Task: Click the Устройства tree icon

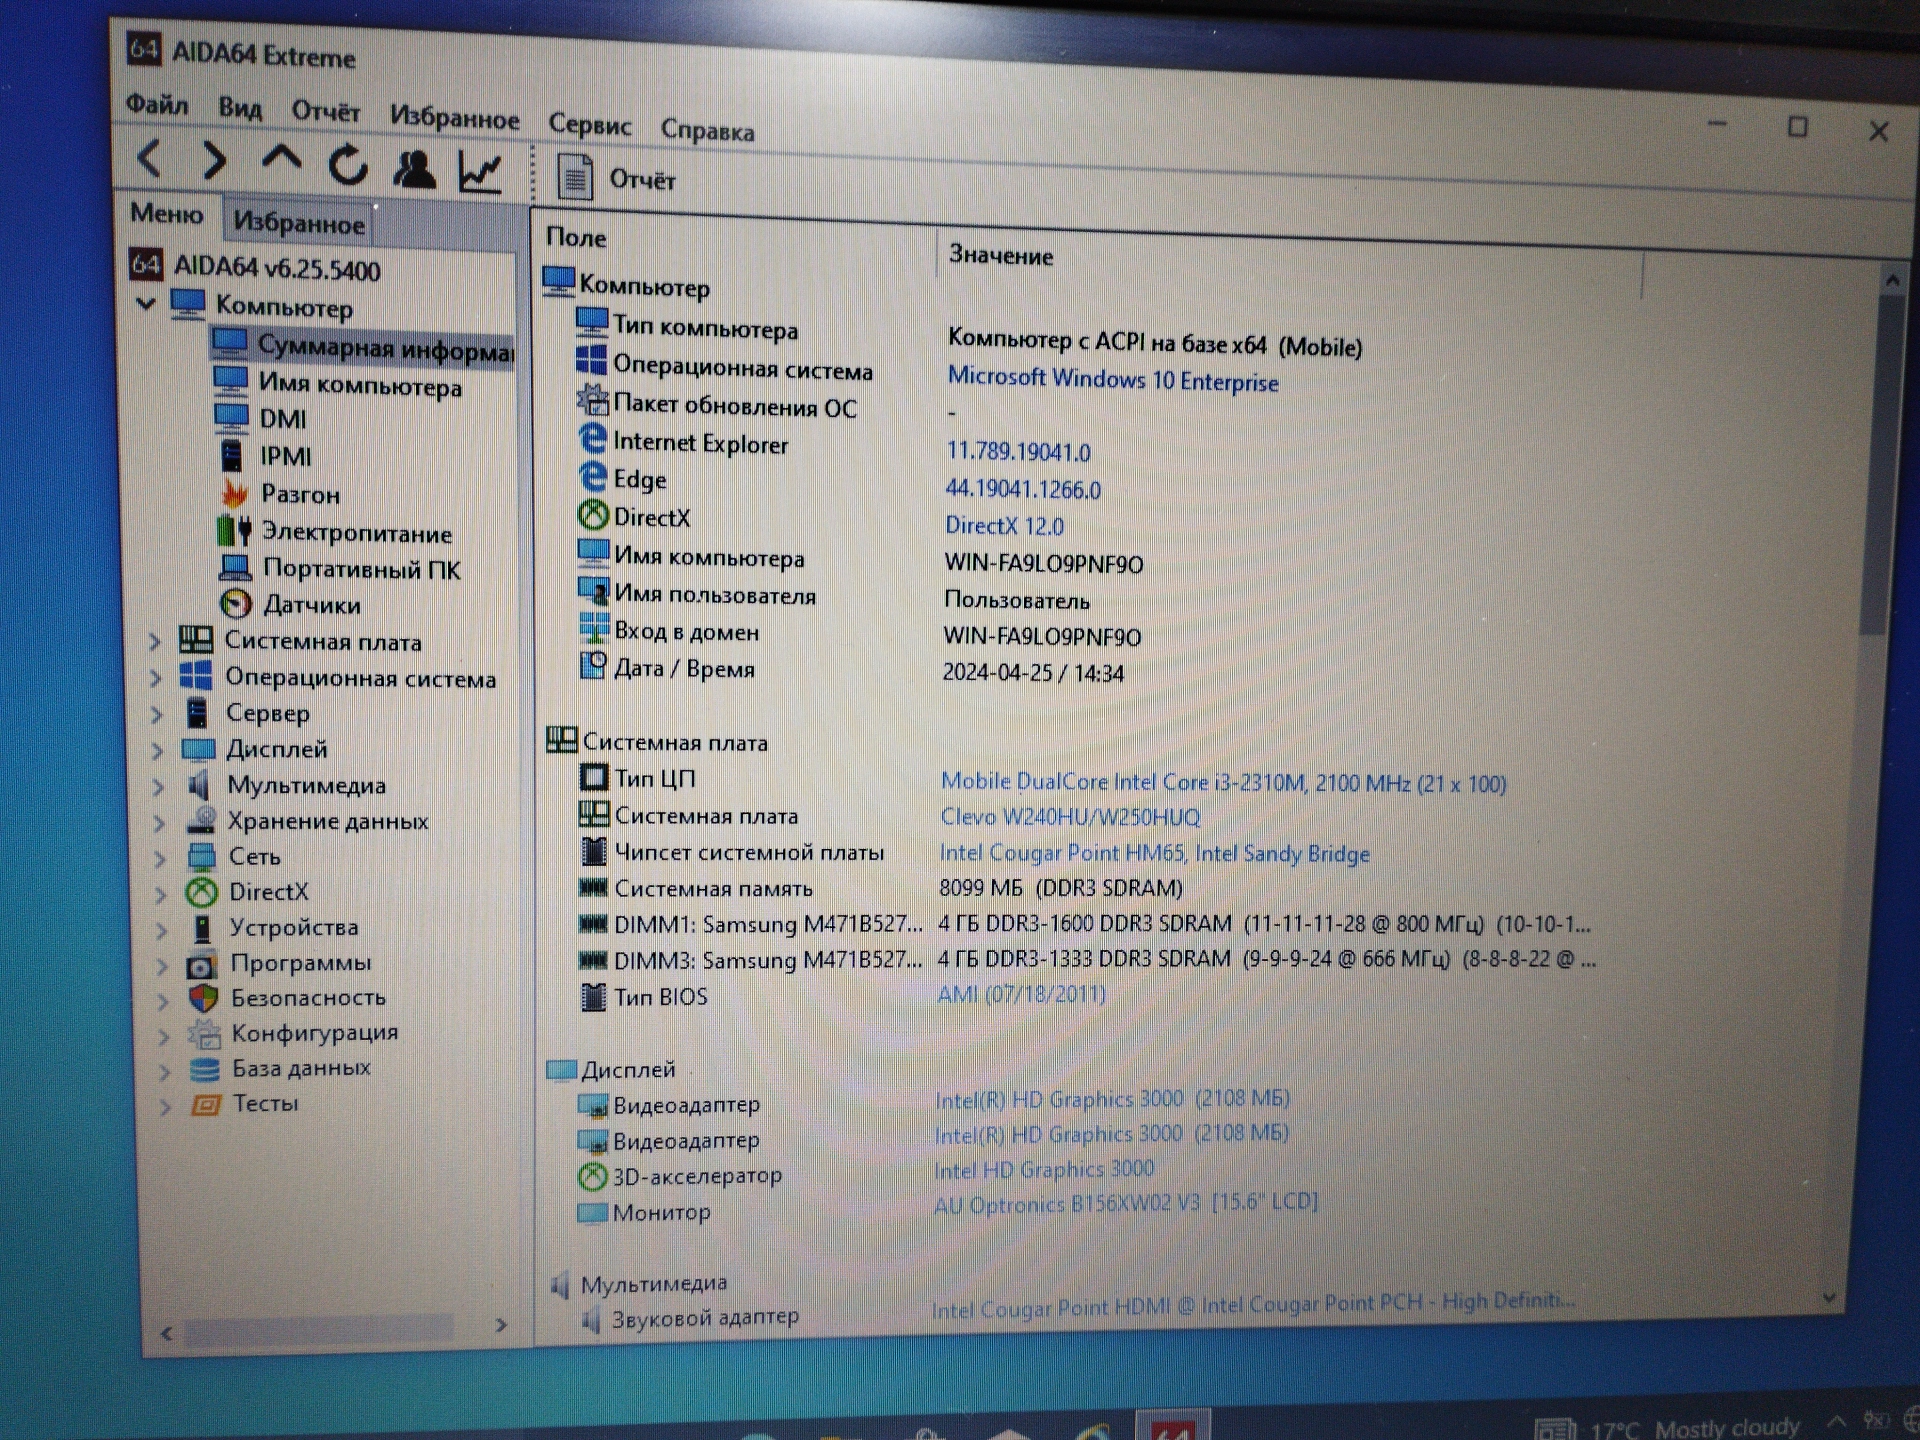Action: point(202,928)
